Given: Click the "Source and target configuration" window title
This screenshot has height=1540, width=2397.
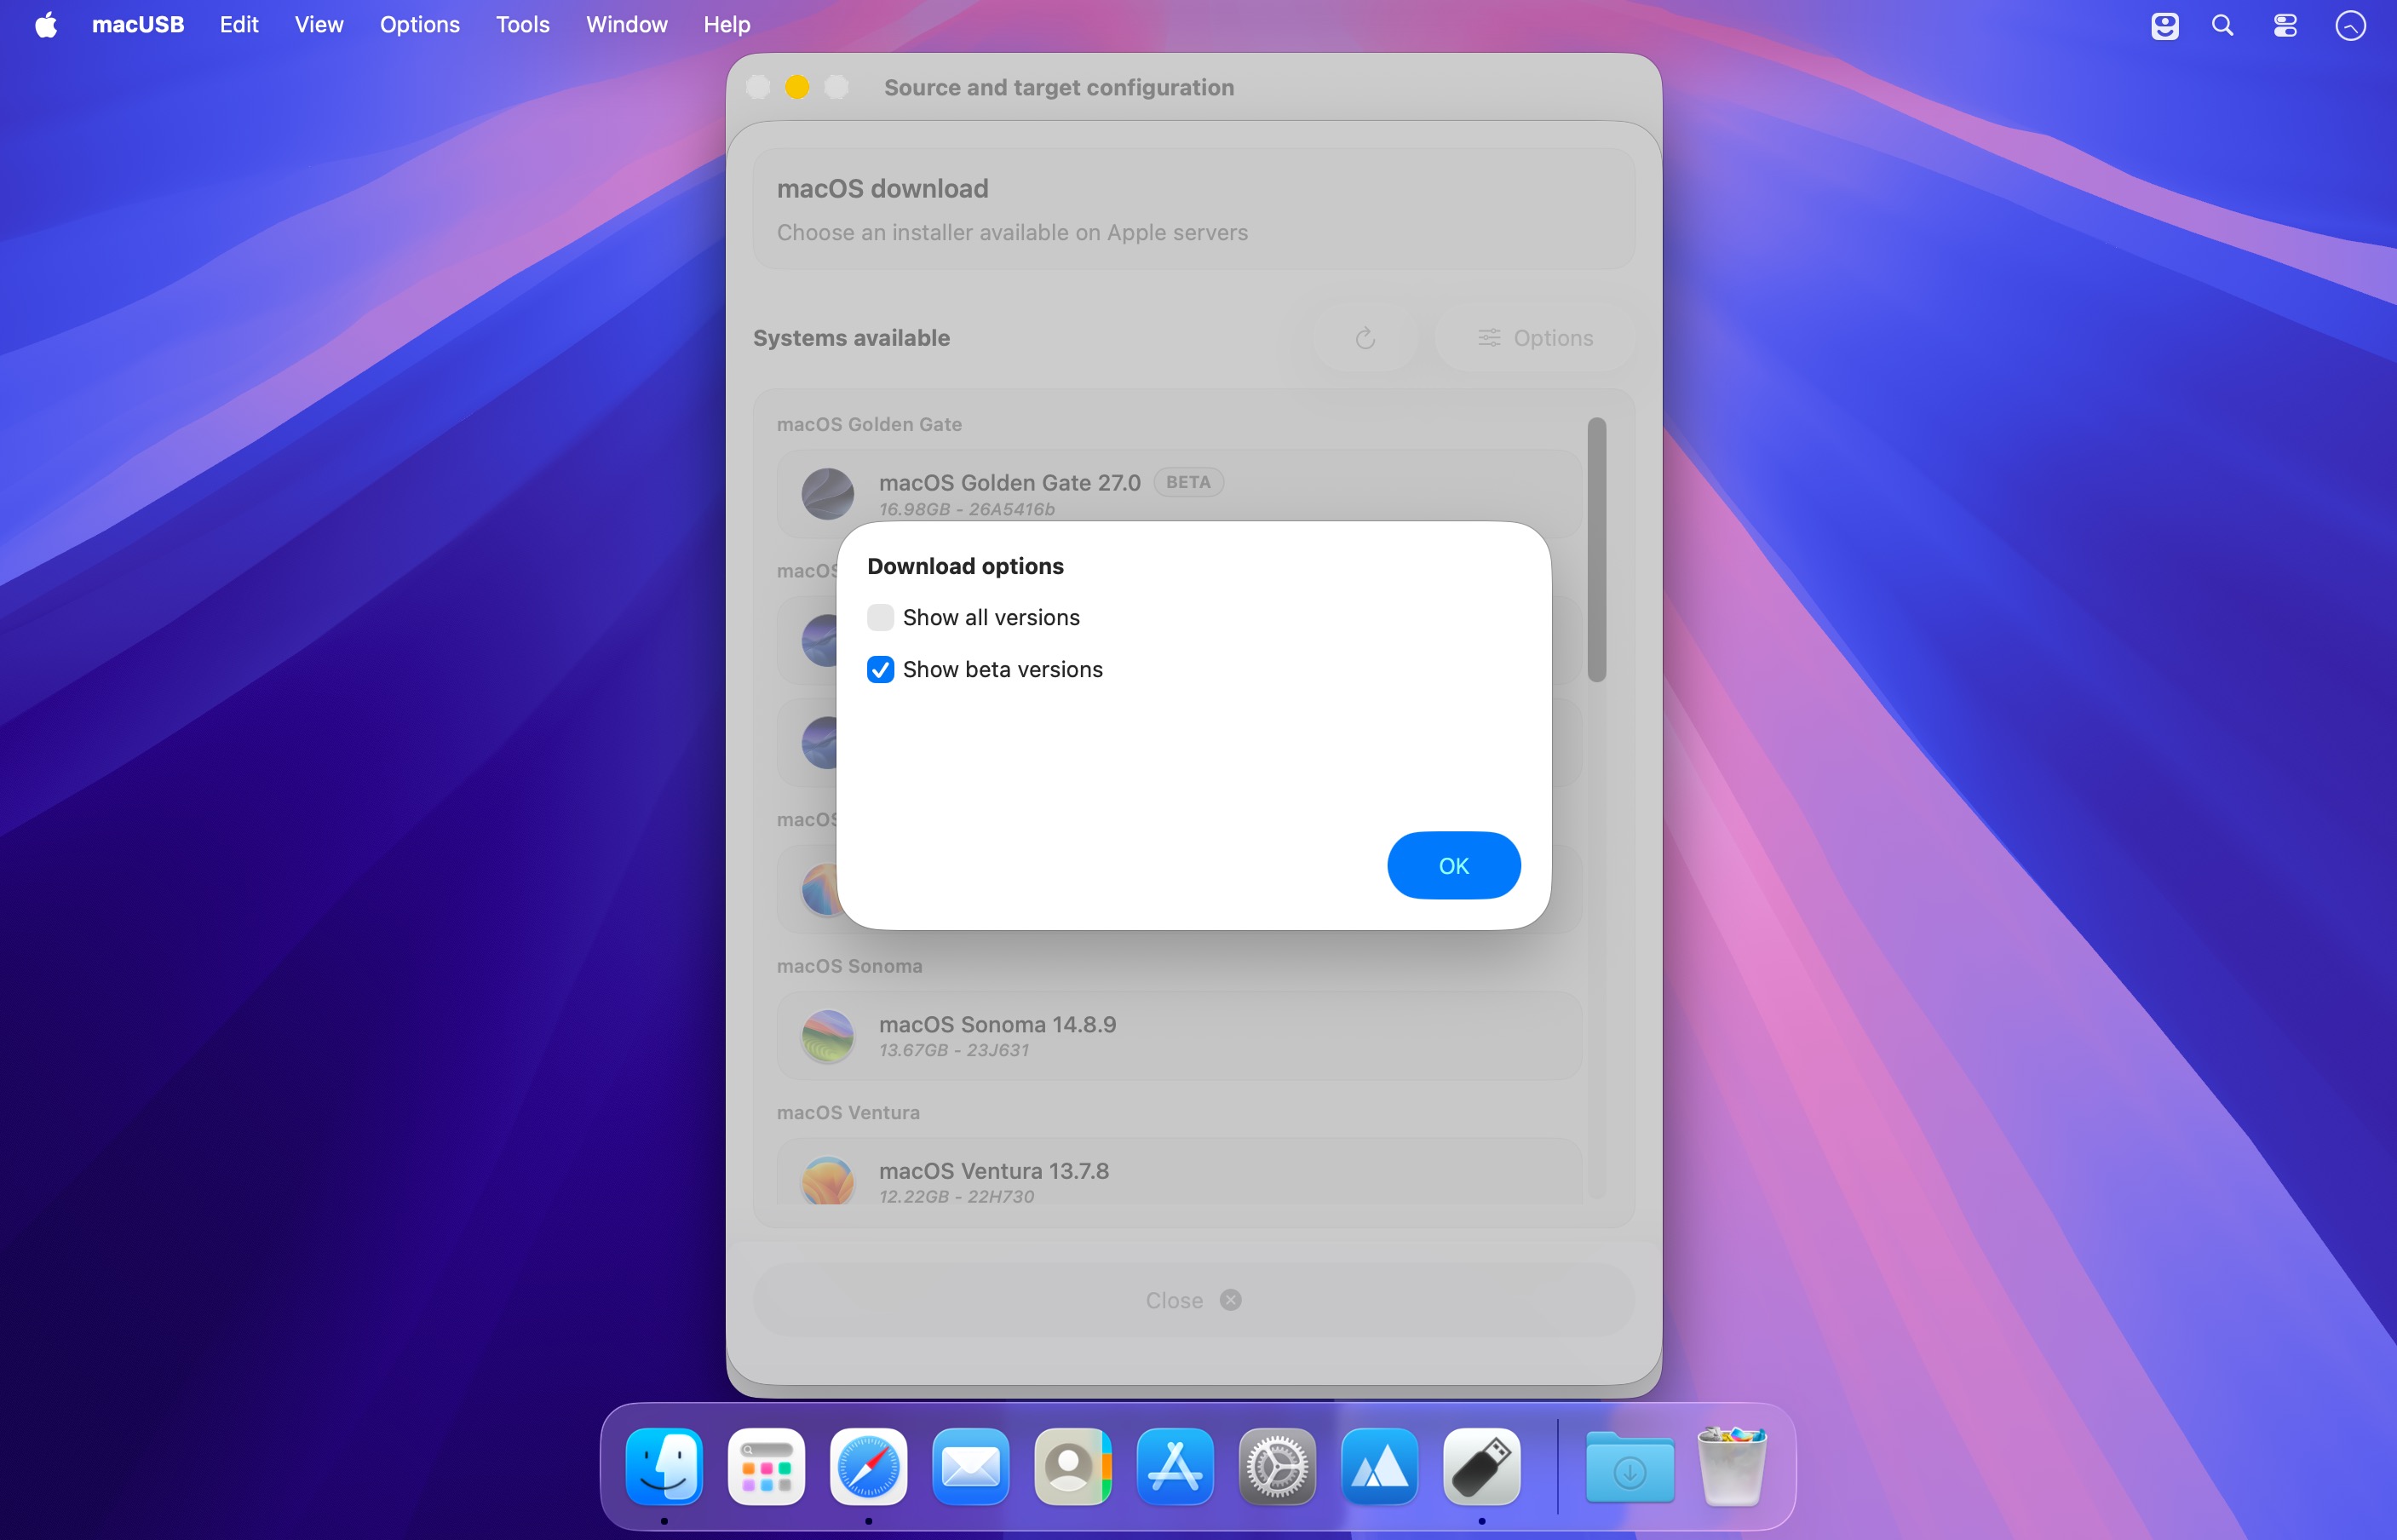Looking at the screenshot, I should (x=1058, y=87).
